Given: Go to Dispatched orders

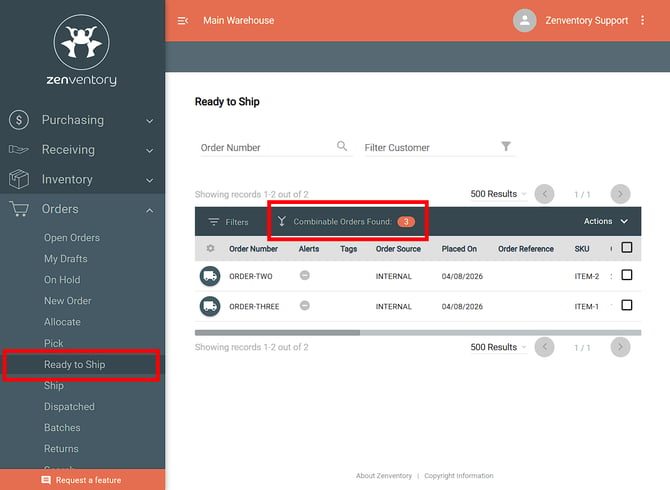Looking at the screenshot, I should [x=69, y=407].
